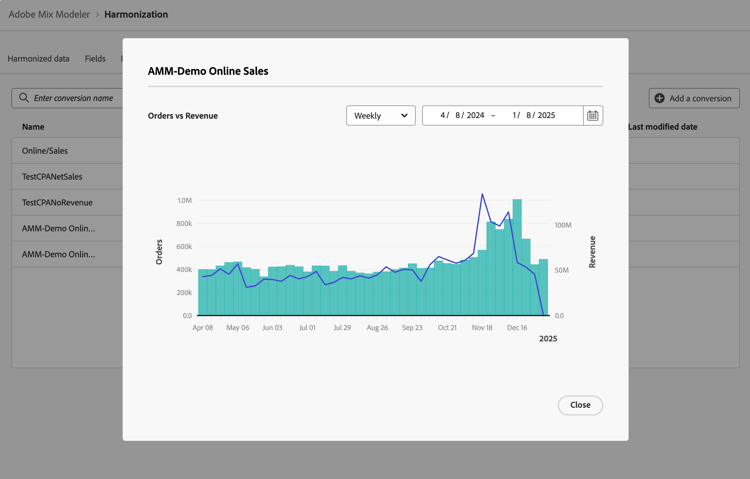Screen dimensions: 750x479
Task: Open the calendar date picker icon
Action: (593, 115)
